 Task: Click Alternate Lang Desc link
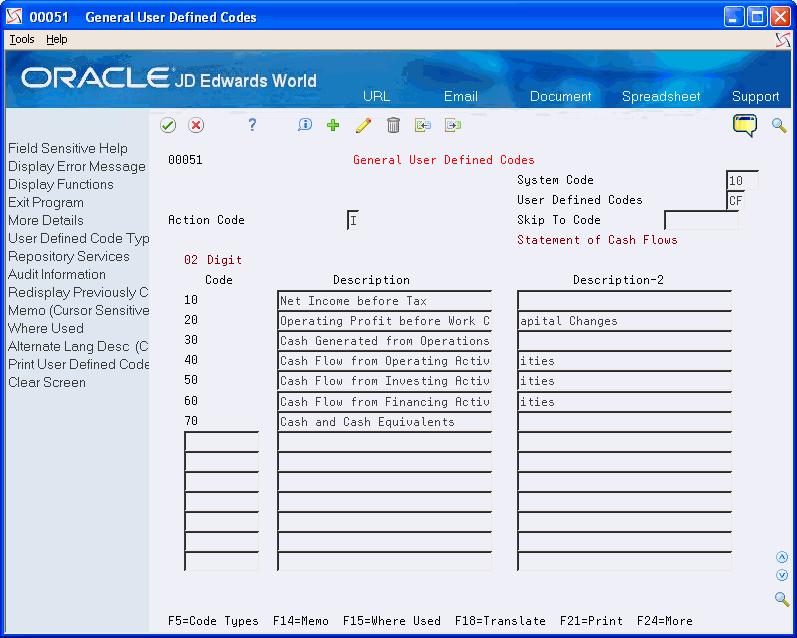click(x=78, y=346)
